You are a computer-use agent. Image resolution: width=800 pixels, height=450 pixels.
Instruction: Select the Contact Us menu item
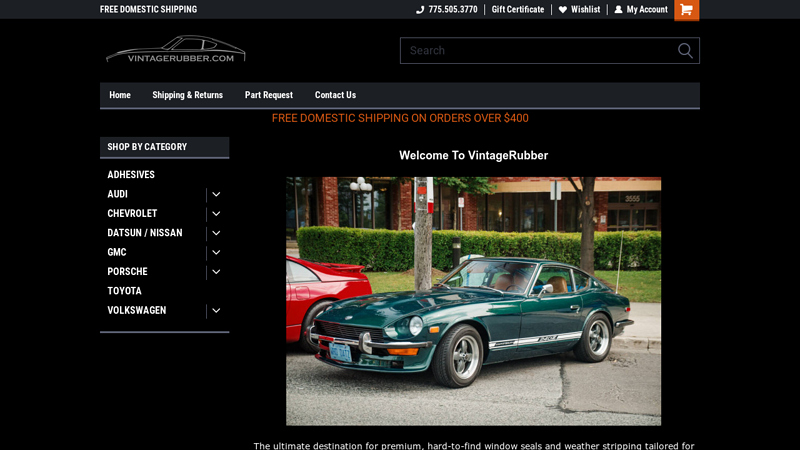point(335,95)
